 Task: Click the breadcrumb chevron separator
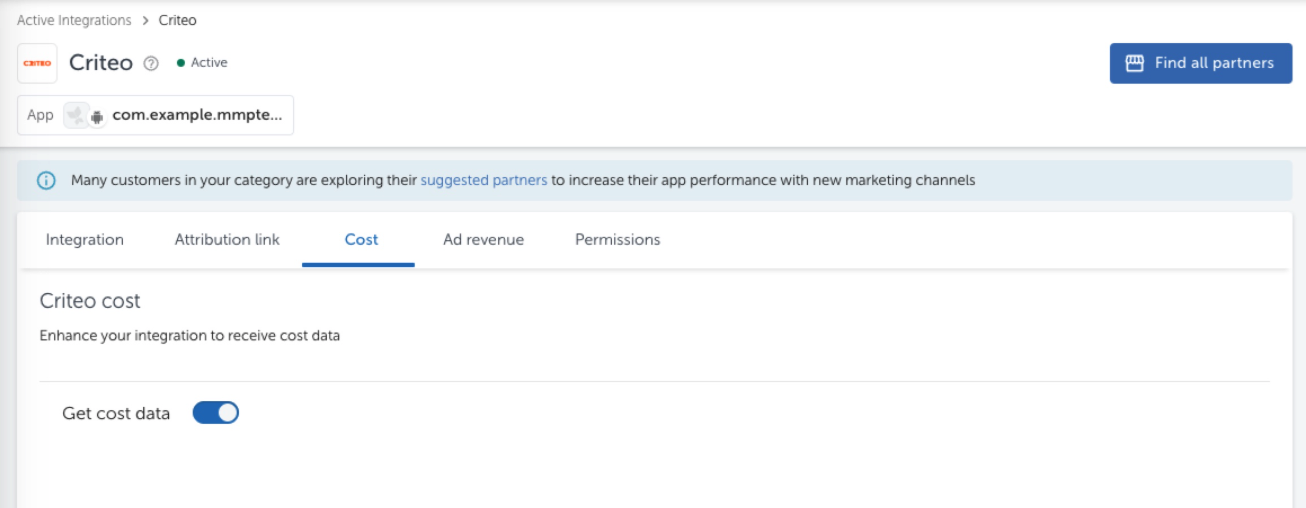[145, 20]
